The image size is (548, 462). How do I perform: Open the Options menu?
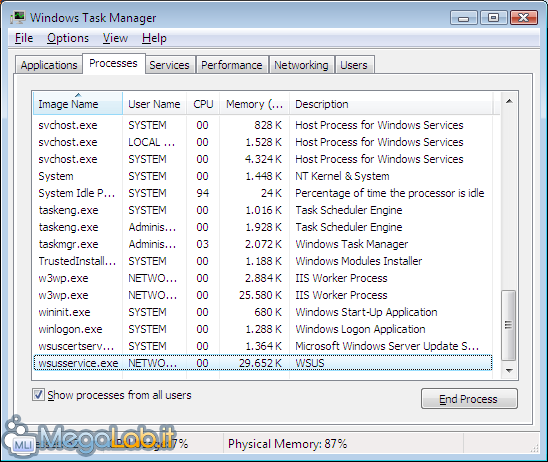[x=68, y=38]
